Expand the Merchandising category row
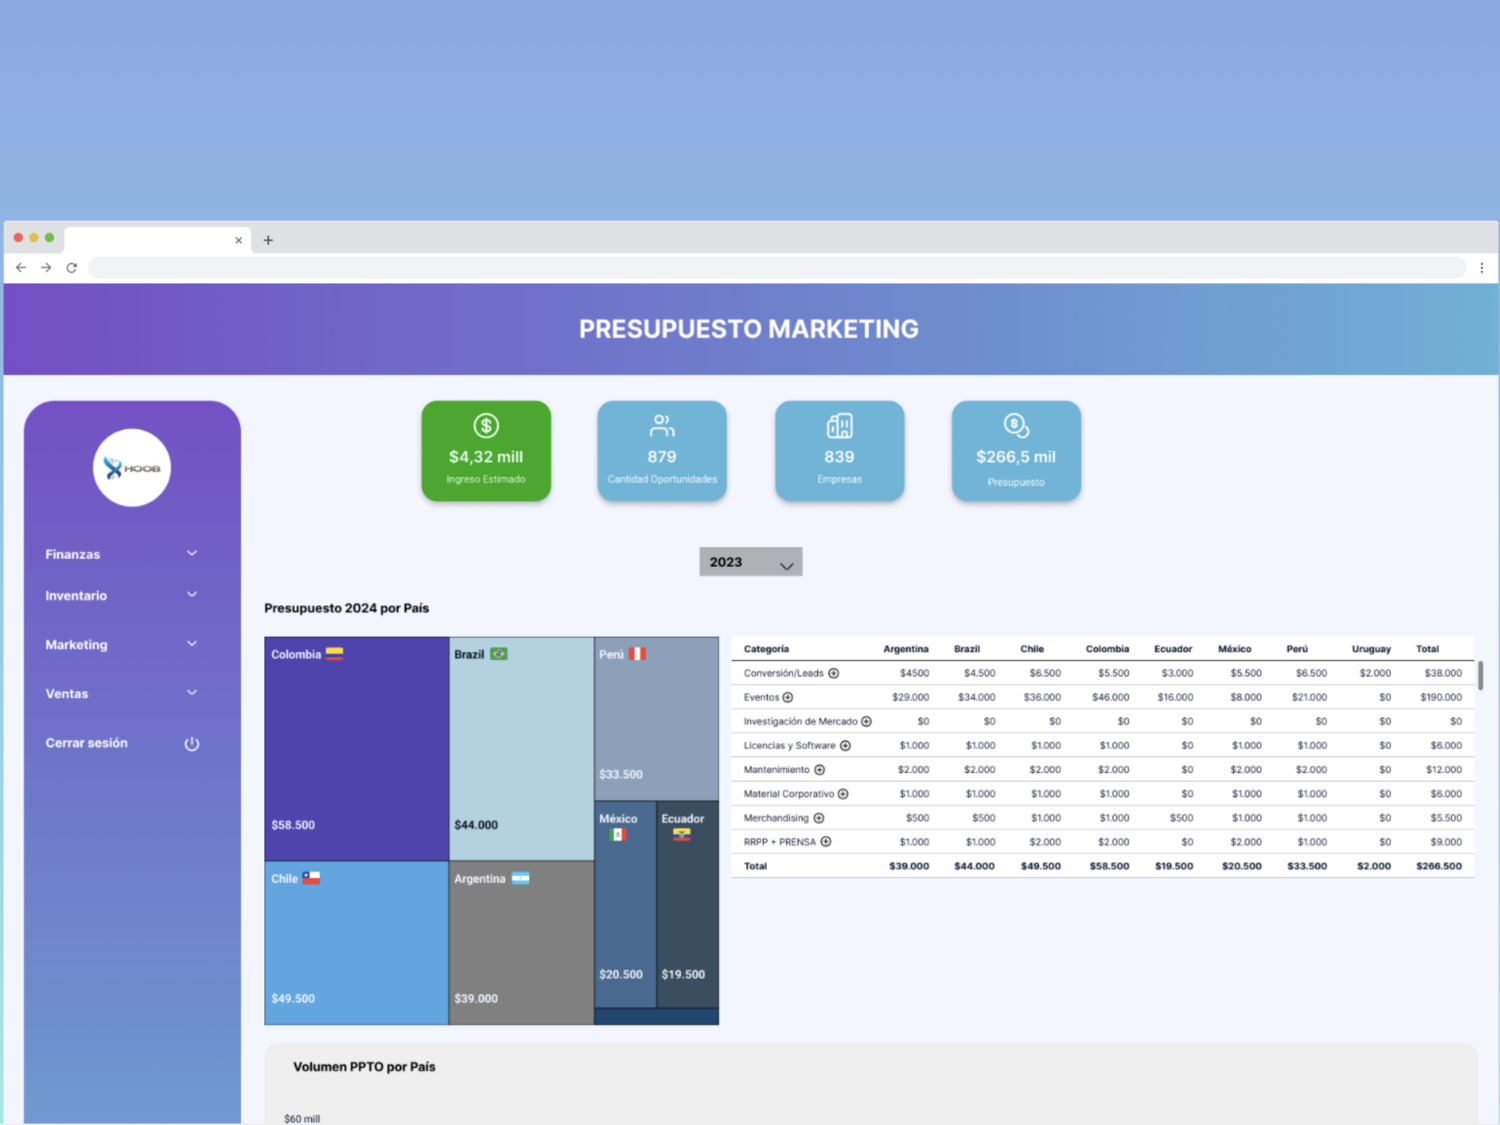The width and height of the screenshot is (1500, 1125). (x=819, y=818)
